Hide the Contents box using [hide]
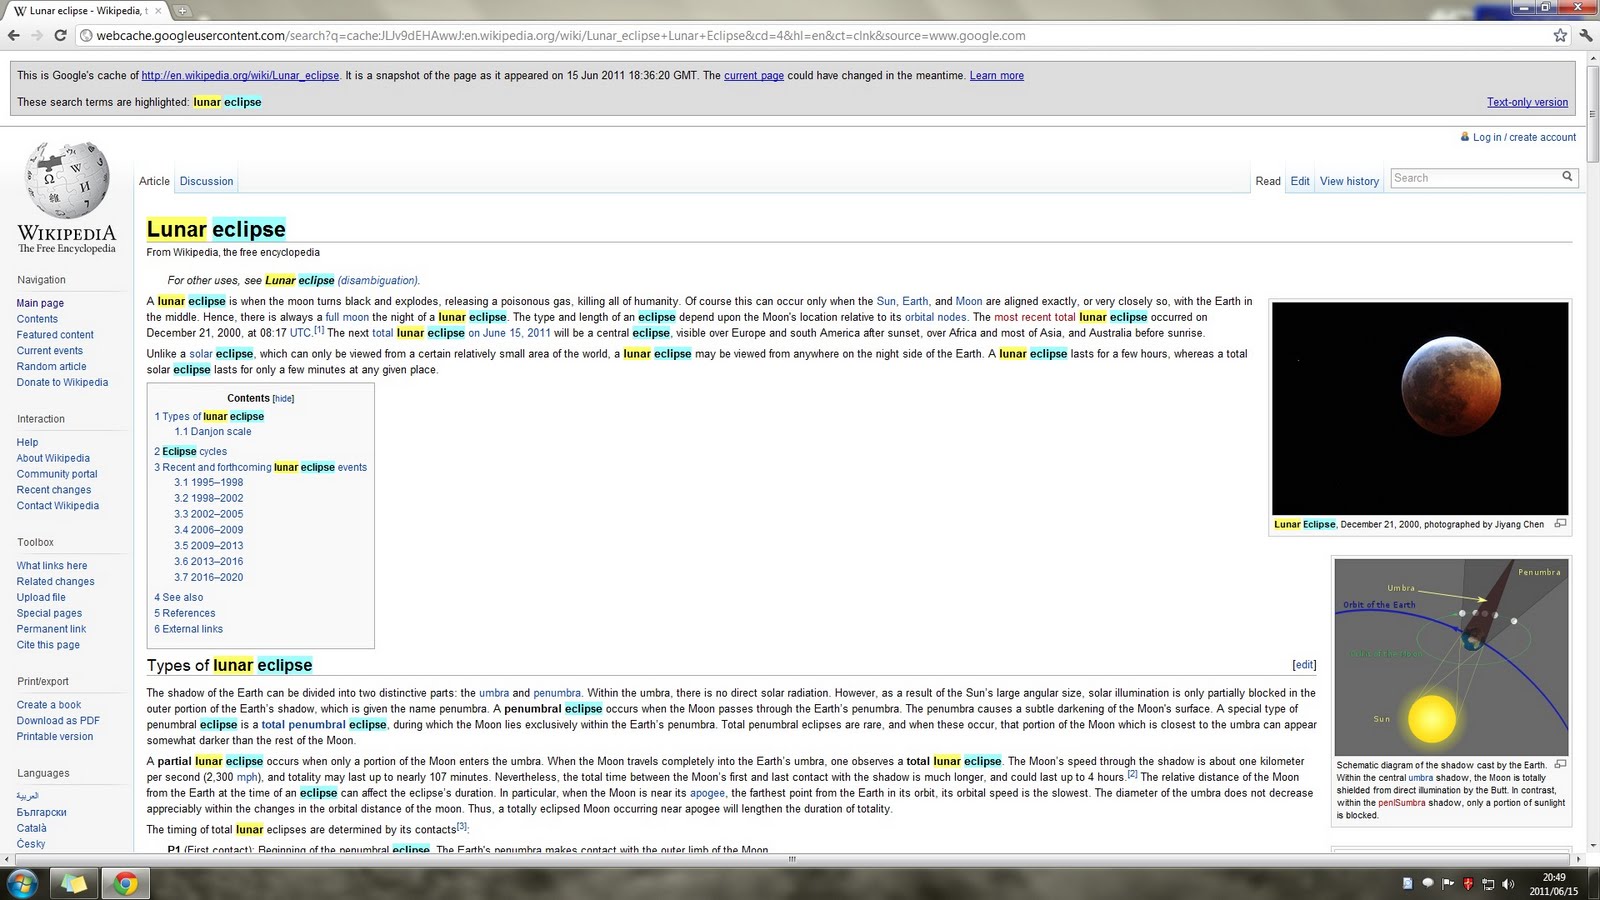The image size is (1600, 900). (x=284, y=398)
